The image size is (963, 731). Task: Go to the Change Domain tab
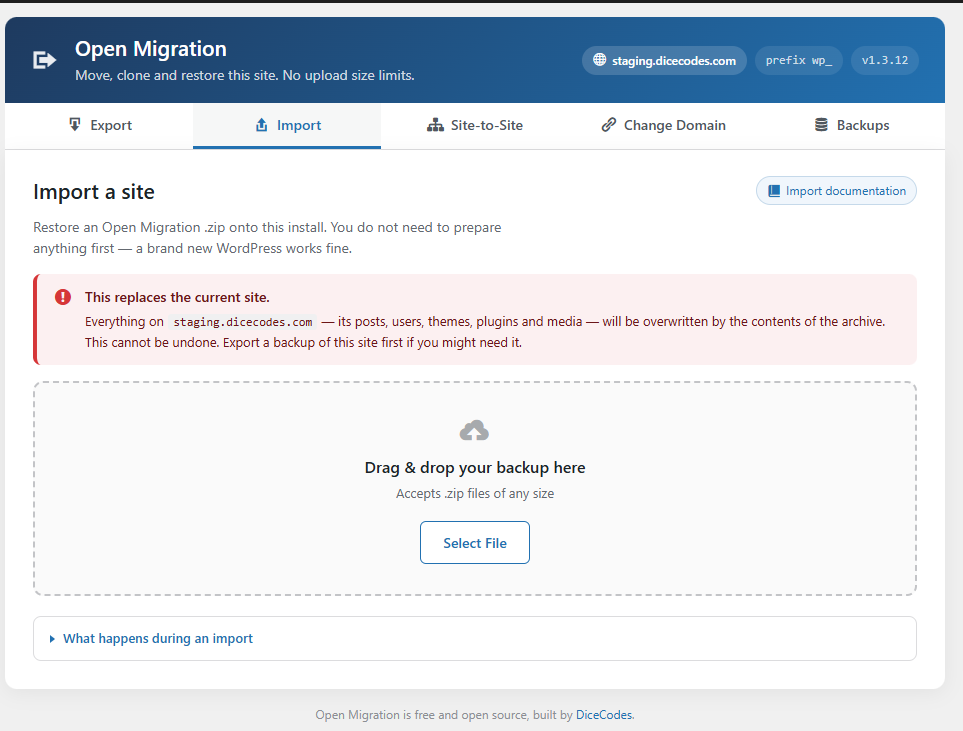point(663,125)
